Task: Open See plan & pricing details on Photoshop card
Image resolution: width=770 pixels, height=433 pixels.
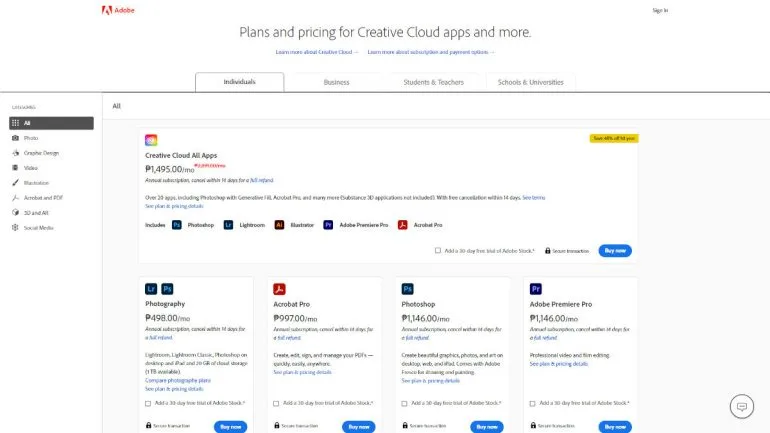Action: pos(430,380)
